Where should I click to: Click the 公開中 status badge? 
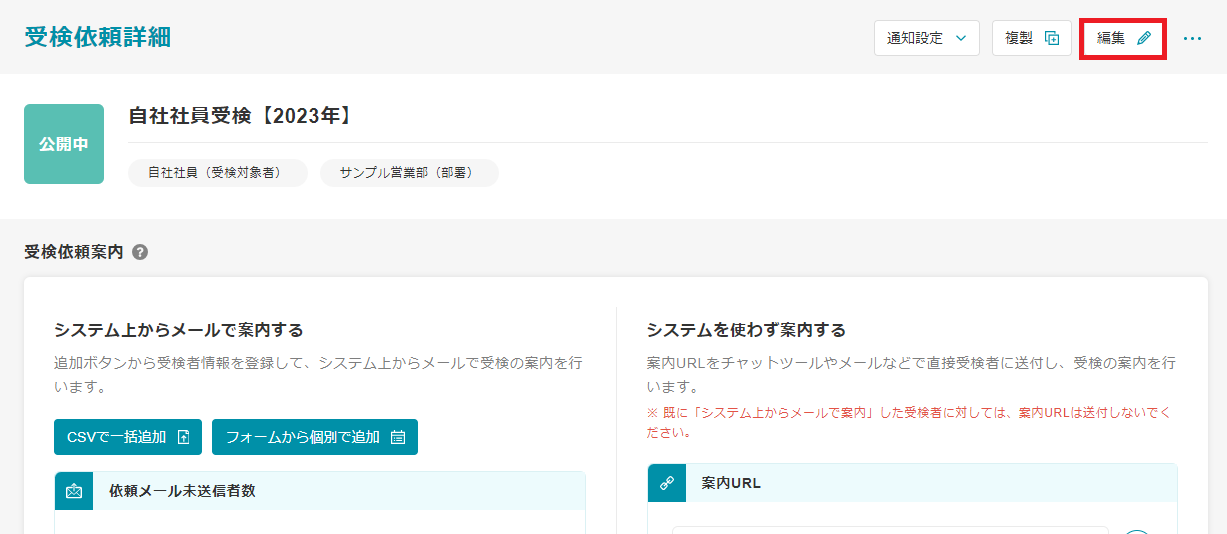tap(64, 144)
